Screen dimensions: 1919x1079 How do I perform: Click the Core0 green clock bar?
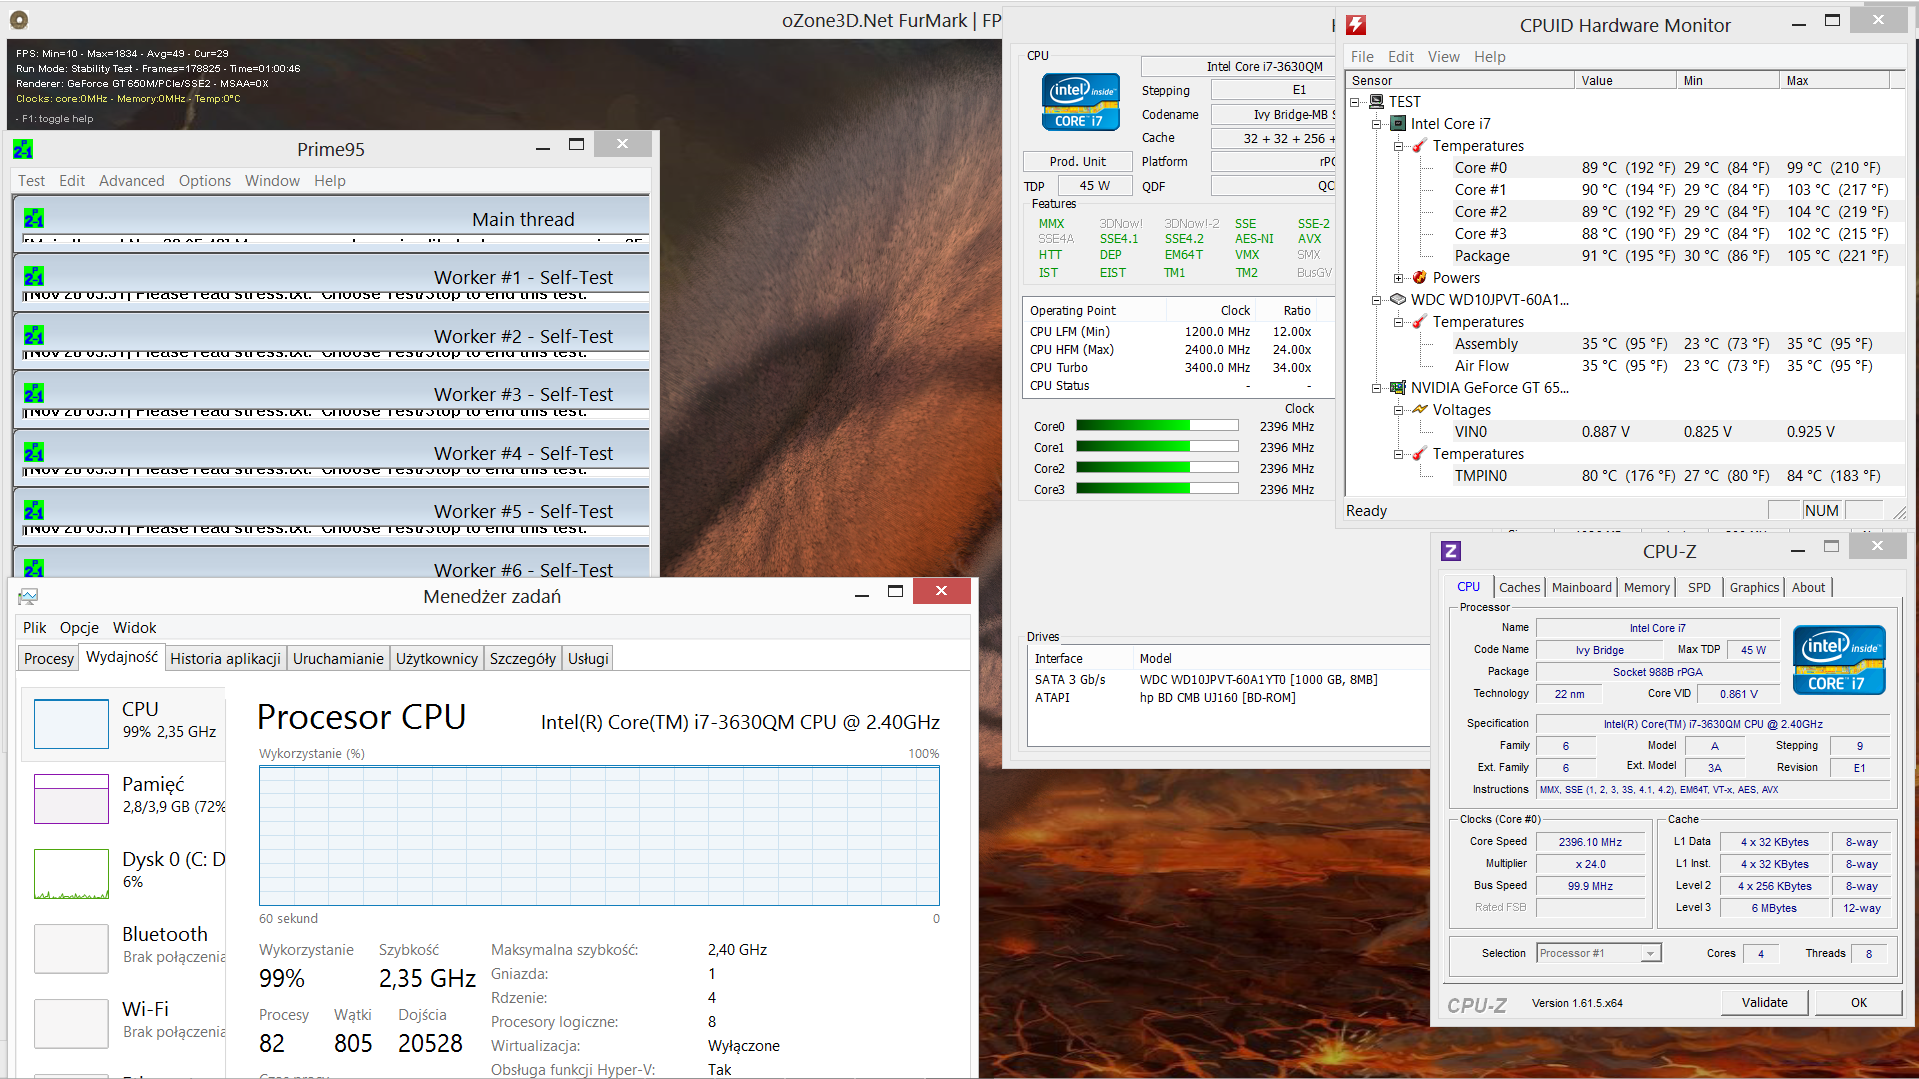point(1156,426)
